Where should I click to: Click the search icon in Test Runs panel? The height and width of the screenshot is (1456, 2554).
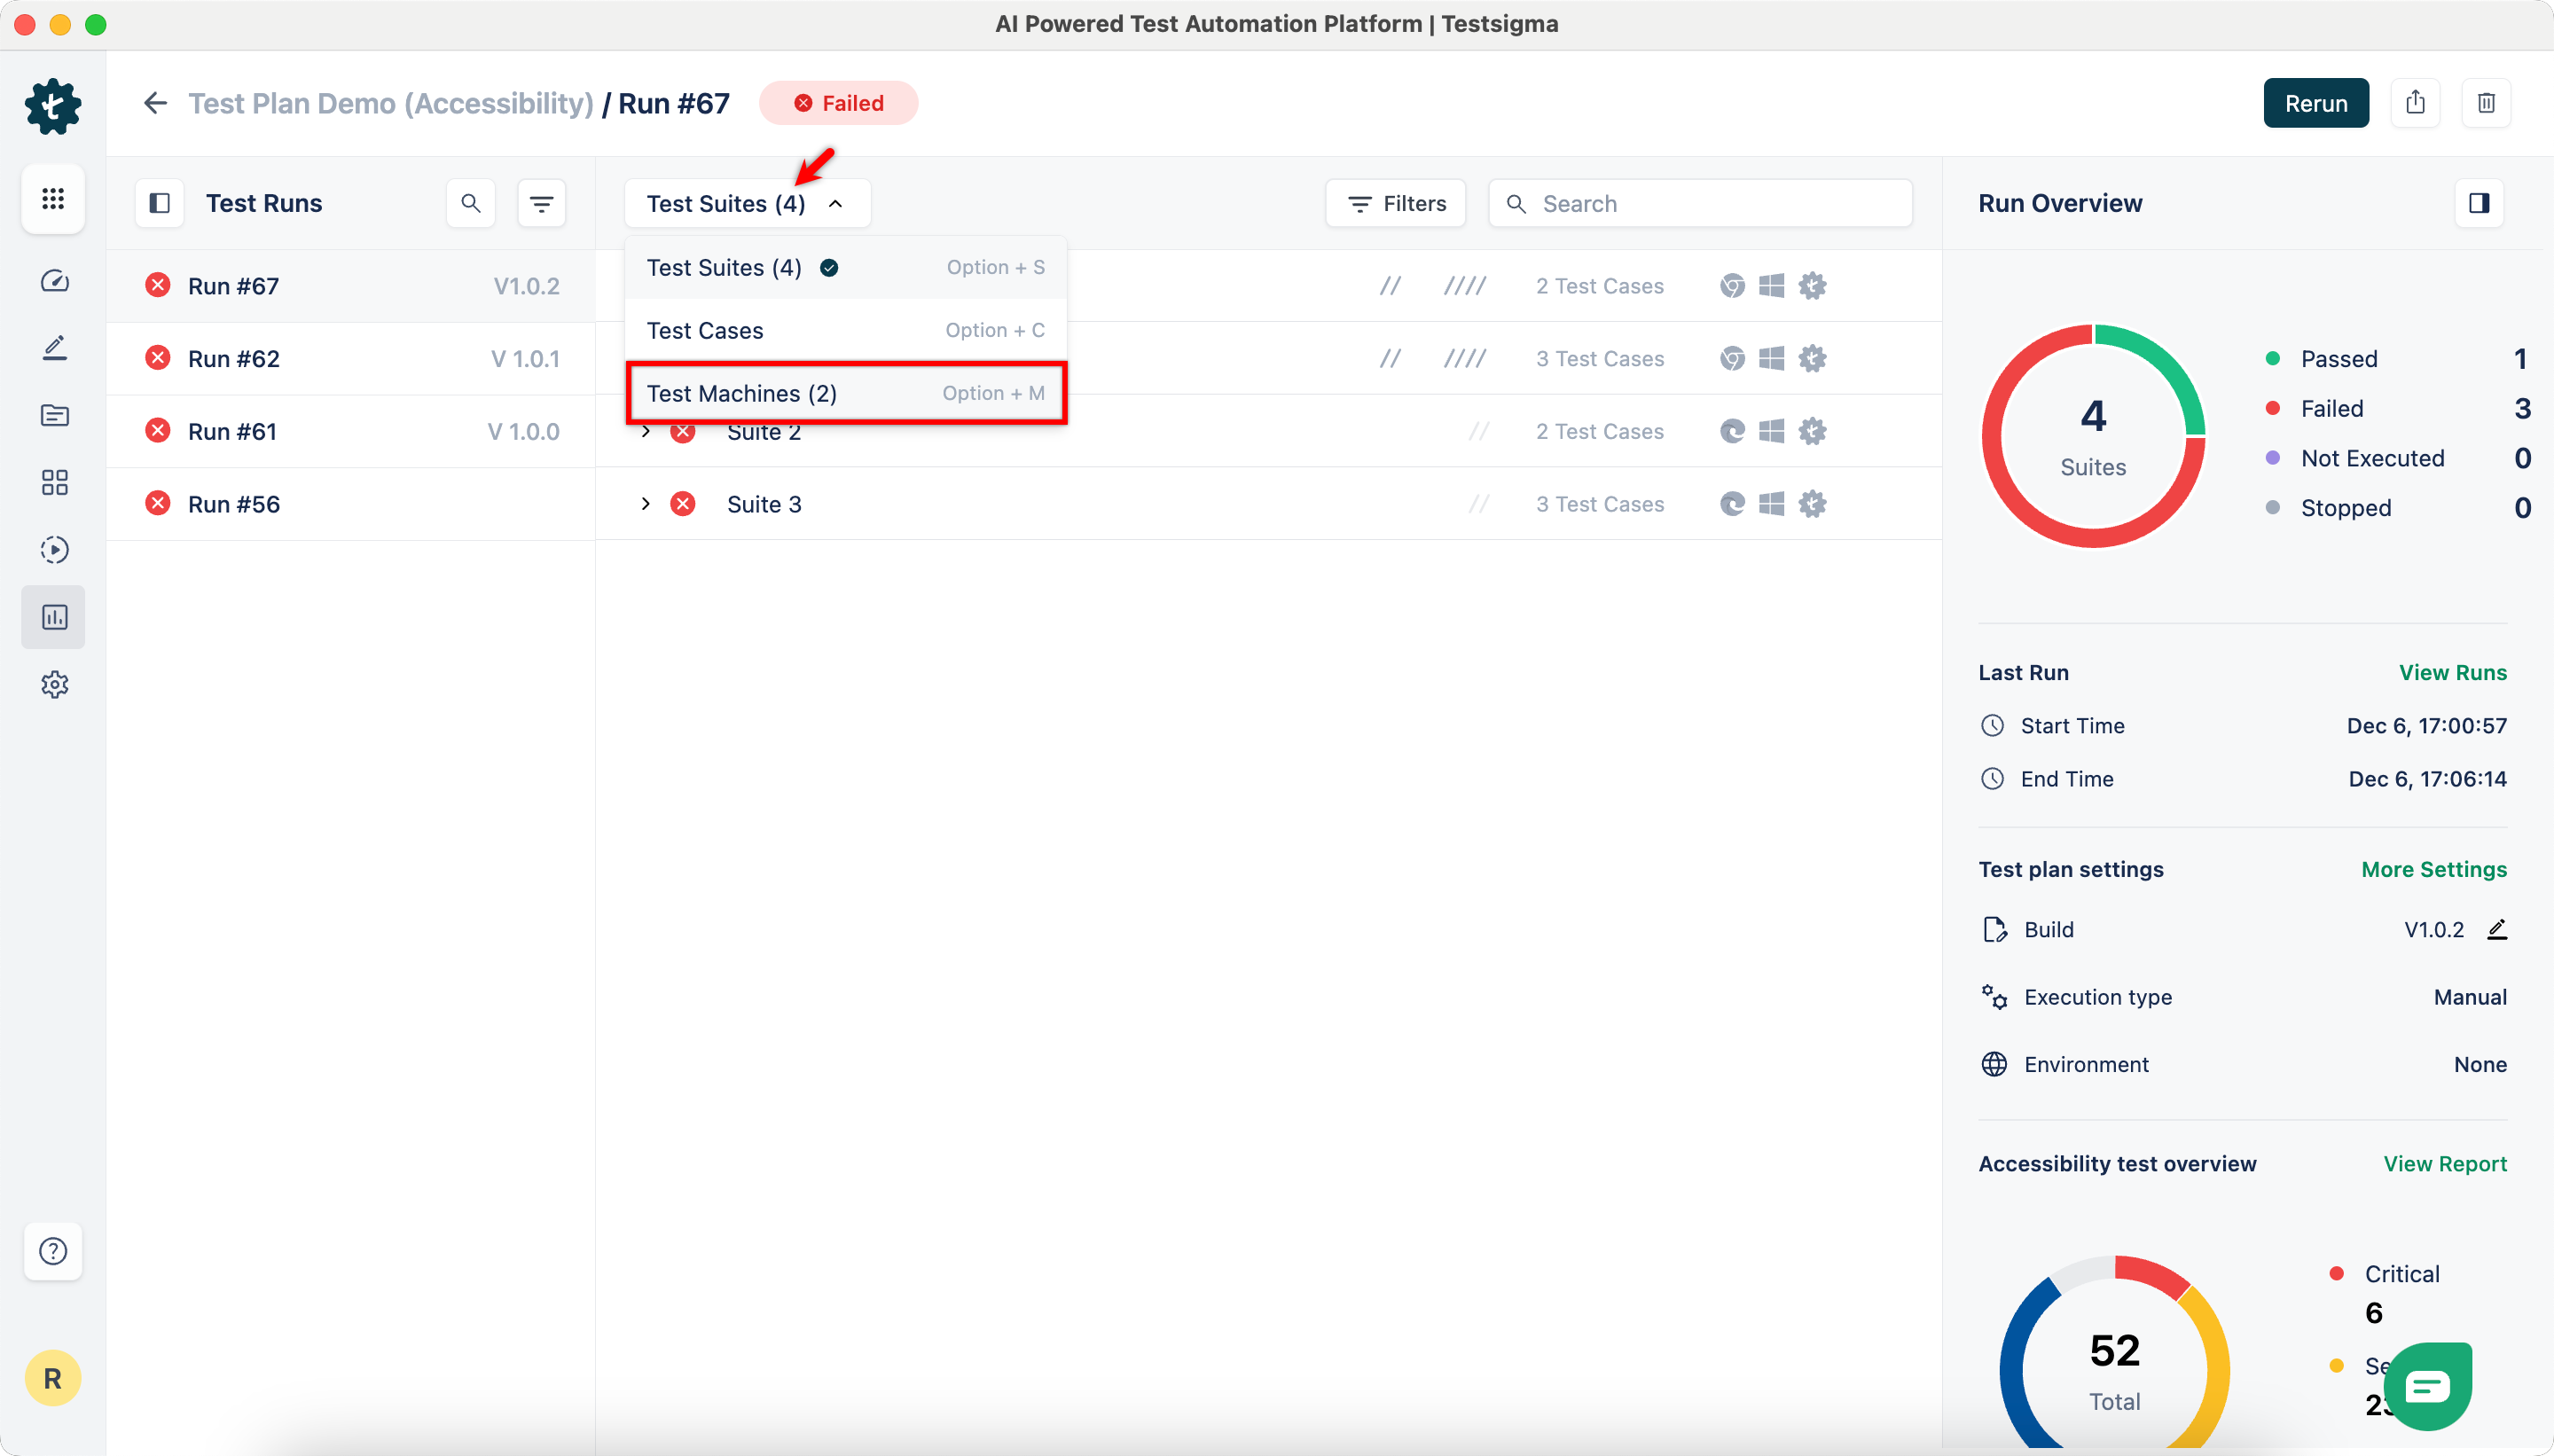[x=470, y=203]
